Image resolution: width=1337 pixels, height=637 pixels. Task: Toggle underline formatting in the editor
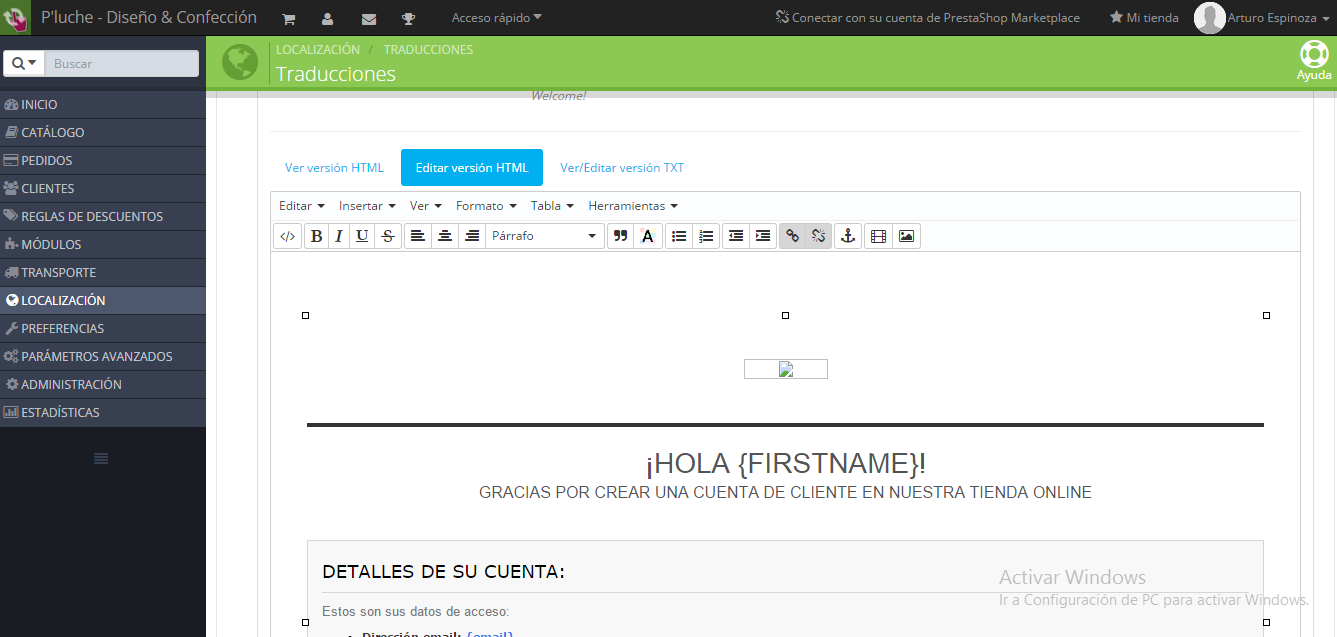[x=362, y=236]
